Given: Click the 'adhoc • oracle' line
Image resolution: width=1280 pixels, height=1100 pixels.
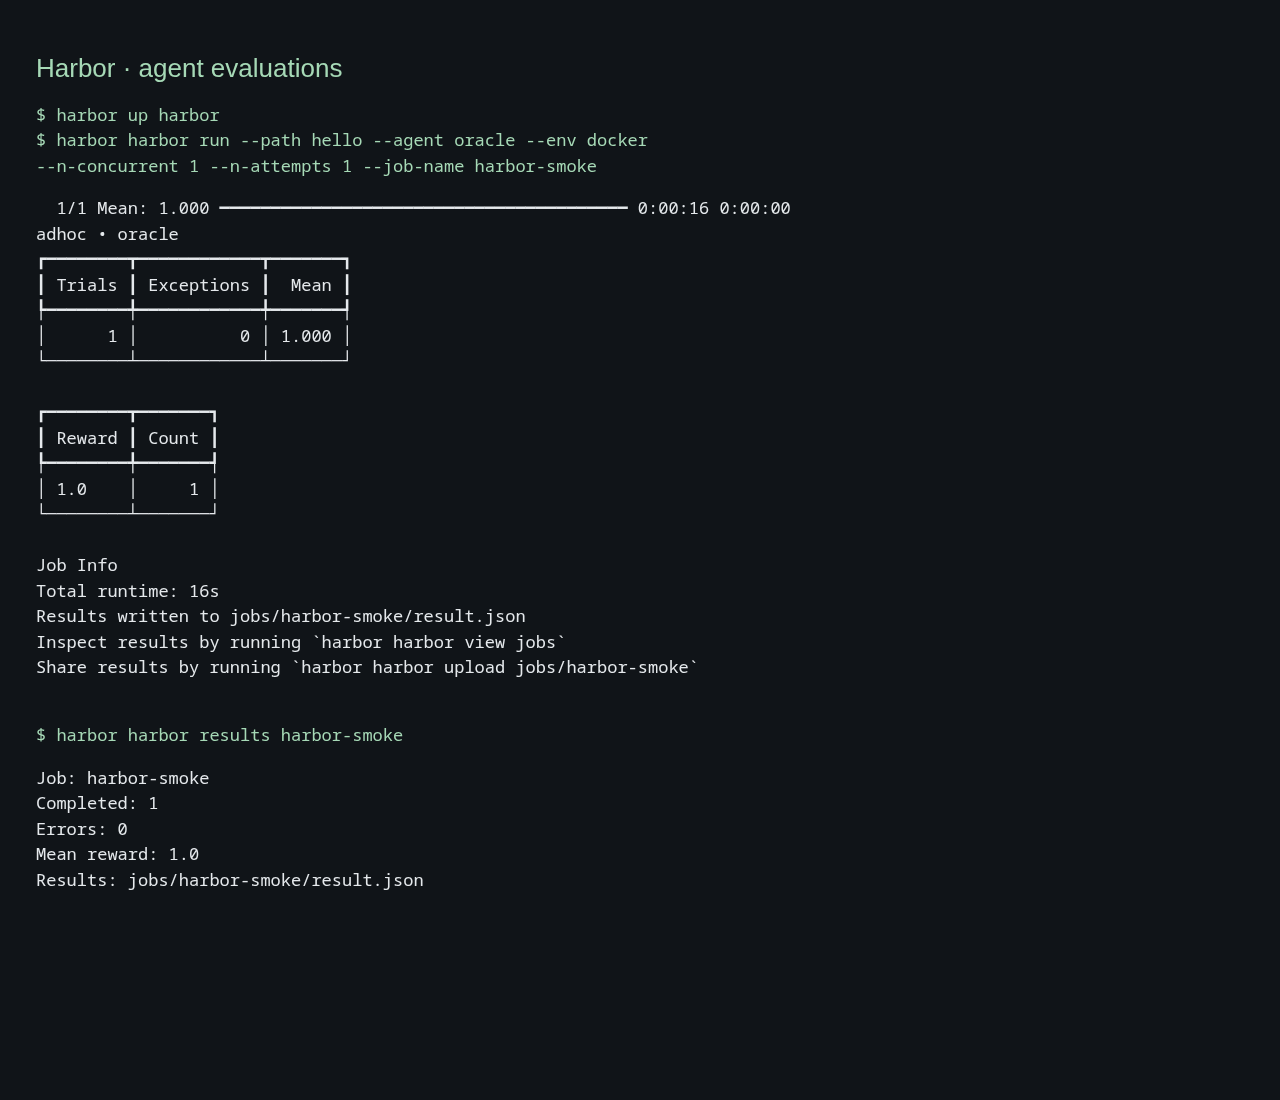Looking at the screenshot, I should tap(107, 234).
